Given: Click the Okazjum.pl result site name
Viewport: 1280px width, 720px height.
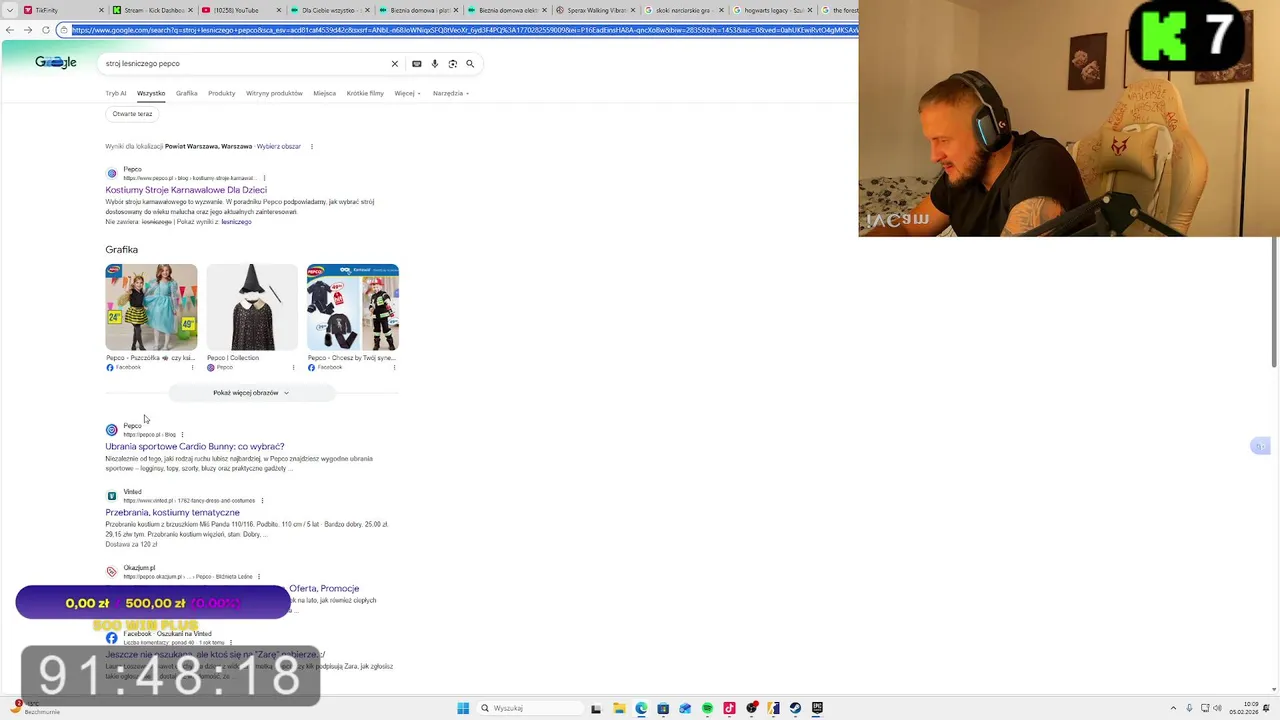Looking at the screenshot, I should [x=139, y=568].
